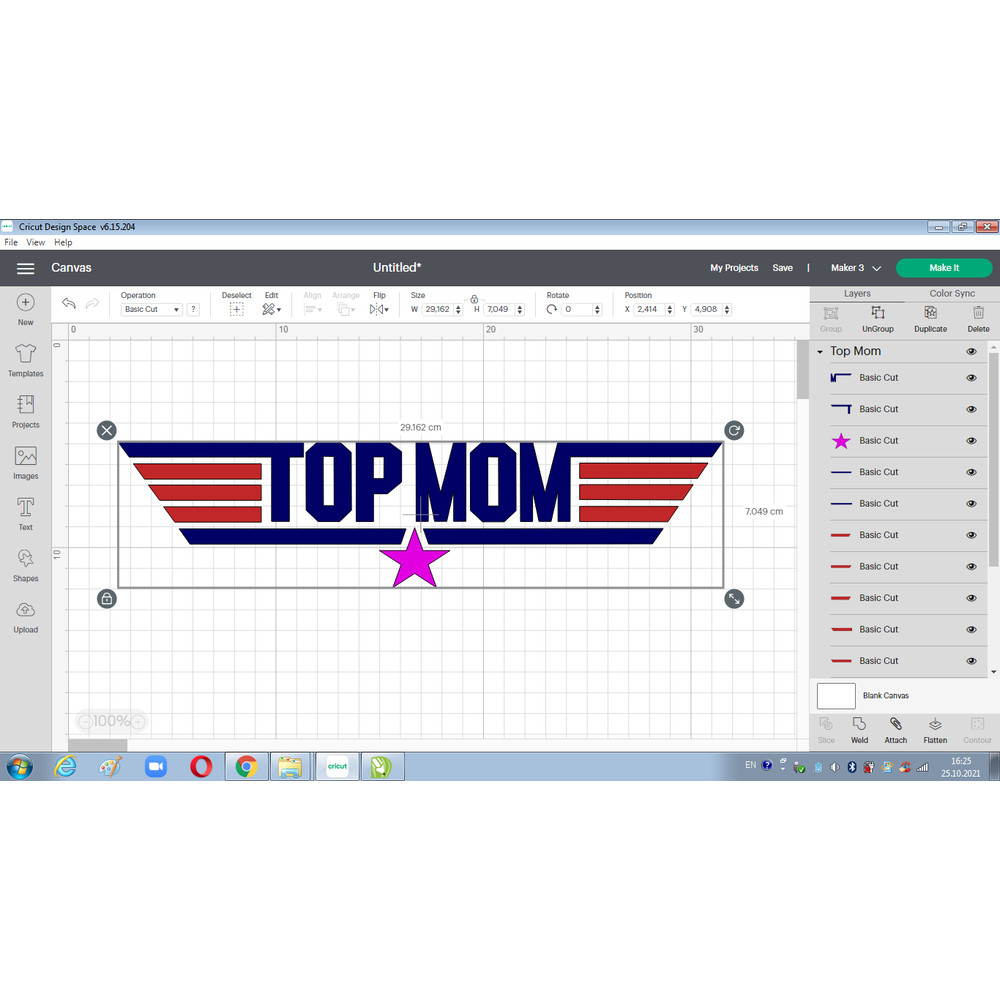Click the Make It button
1000x1000 pixels.
click(943, 268)
